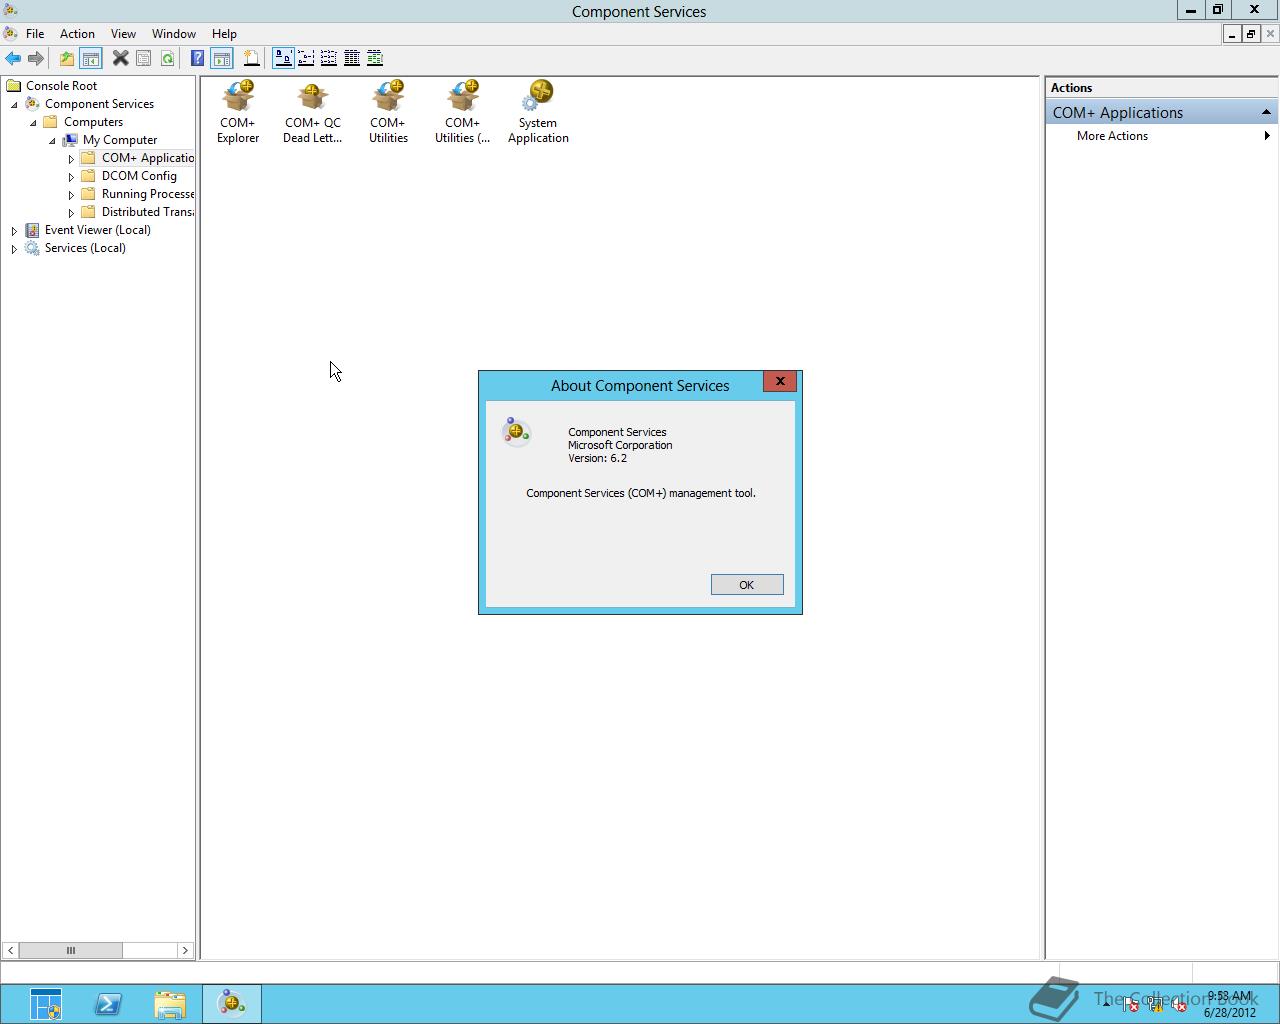Screen dimensions: 1280x1024
Task: Click the network warning tray icon
Action: 1155,1004
